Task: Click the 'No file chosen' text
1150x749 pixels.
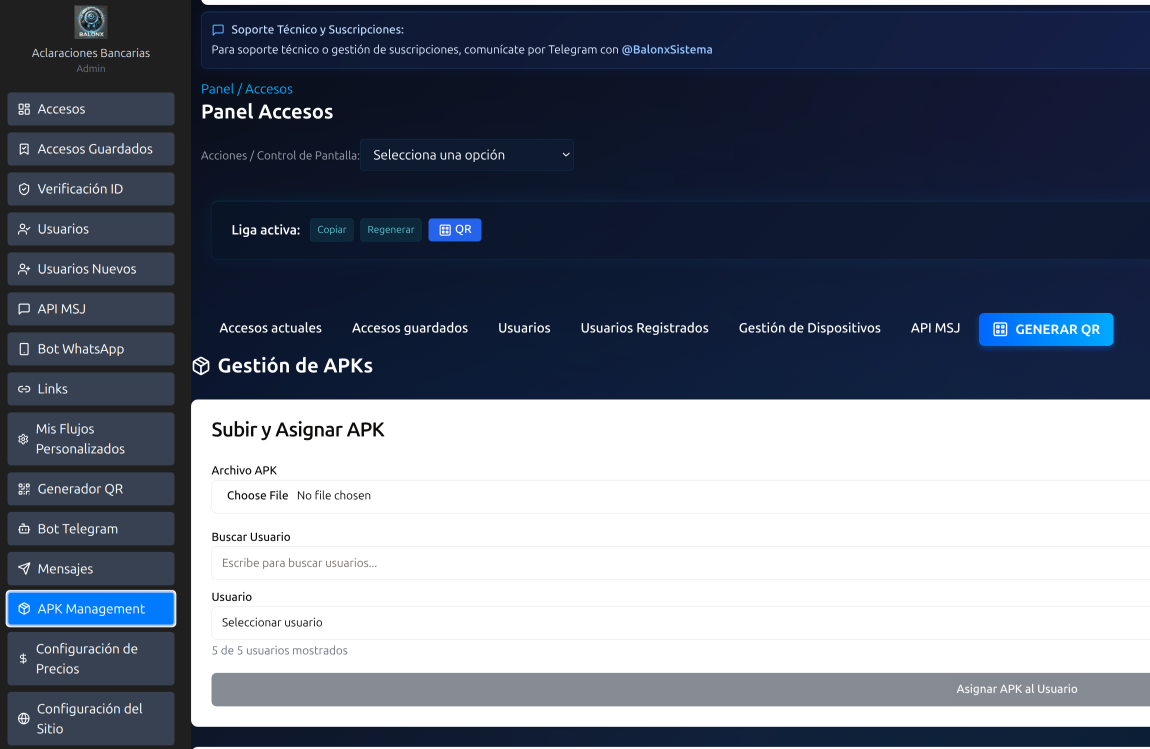Action: click(x=334, y=496)
